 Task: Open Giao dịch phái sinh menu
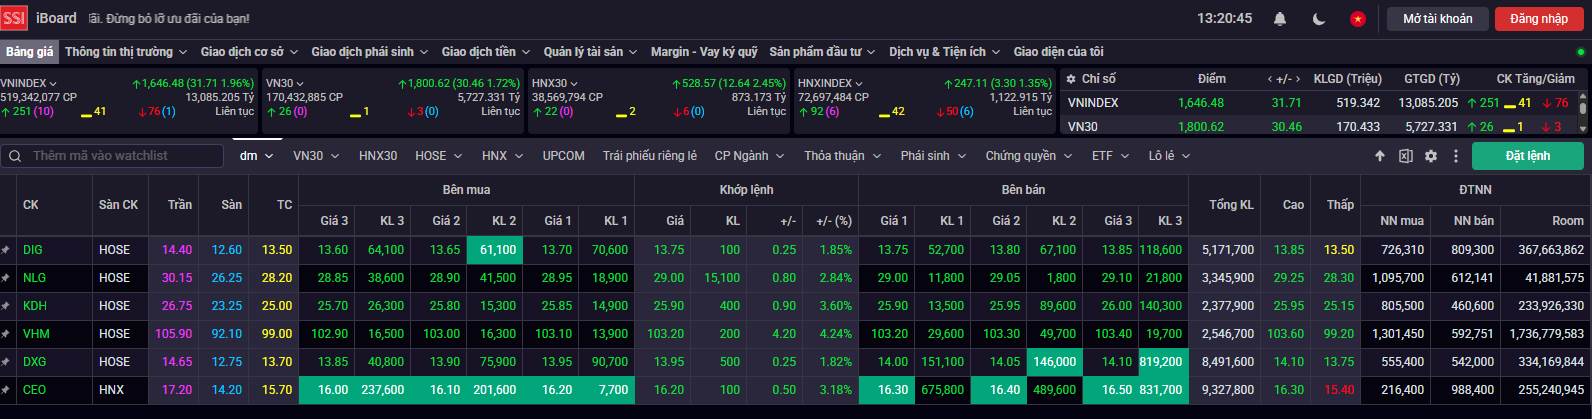[370, 51]
